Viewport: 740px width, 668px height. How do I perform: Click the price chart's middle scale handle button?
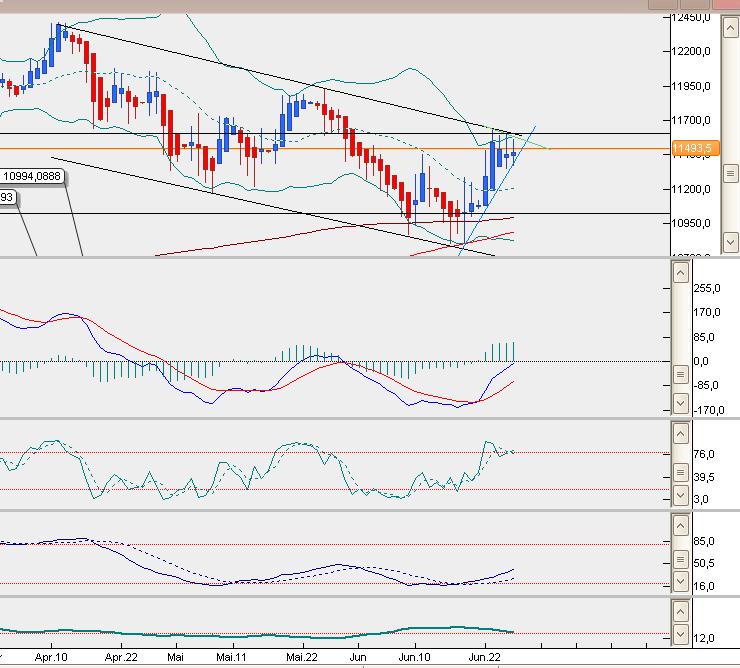[730, 174]
